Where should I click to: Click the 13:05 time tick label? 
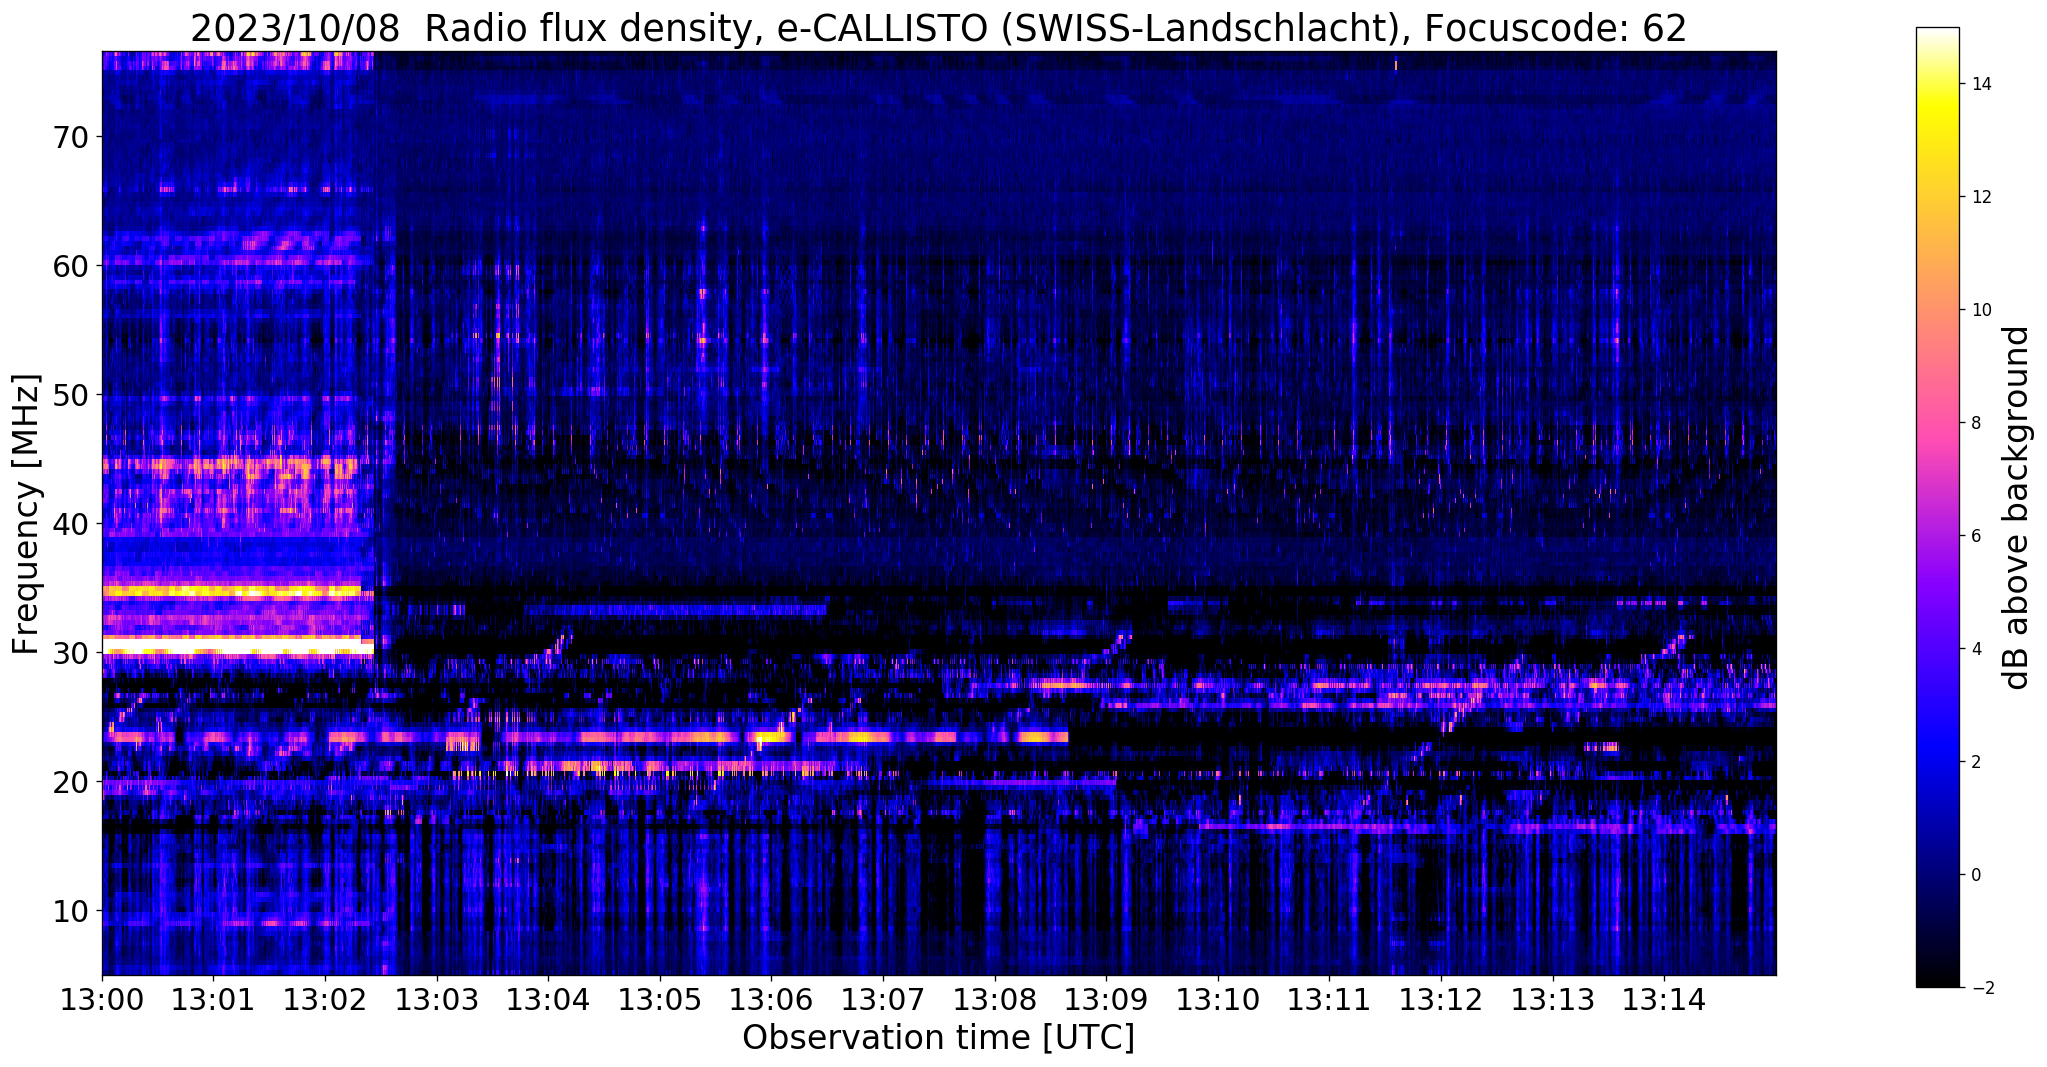click(660, 999)
